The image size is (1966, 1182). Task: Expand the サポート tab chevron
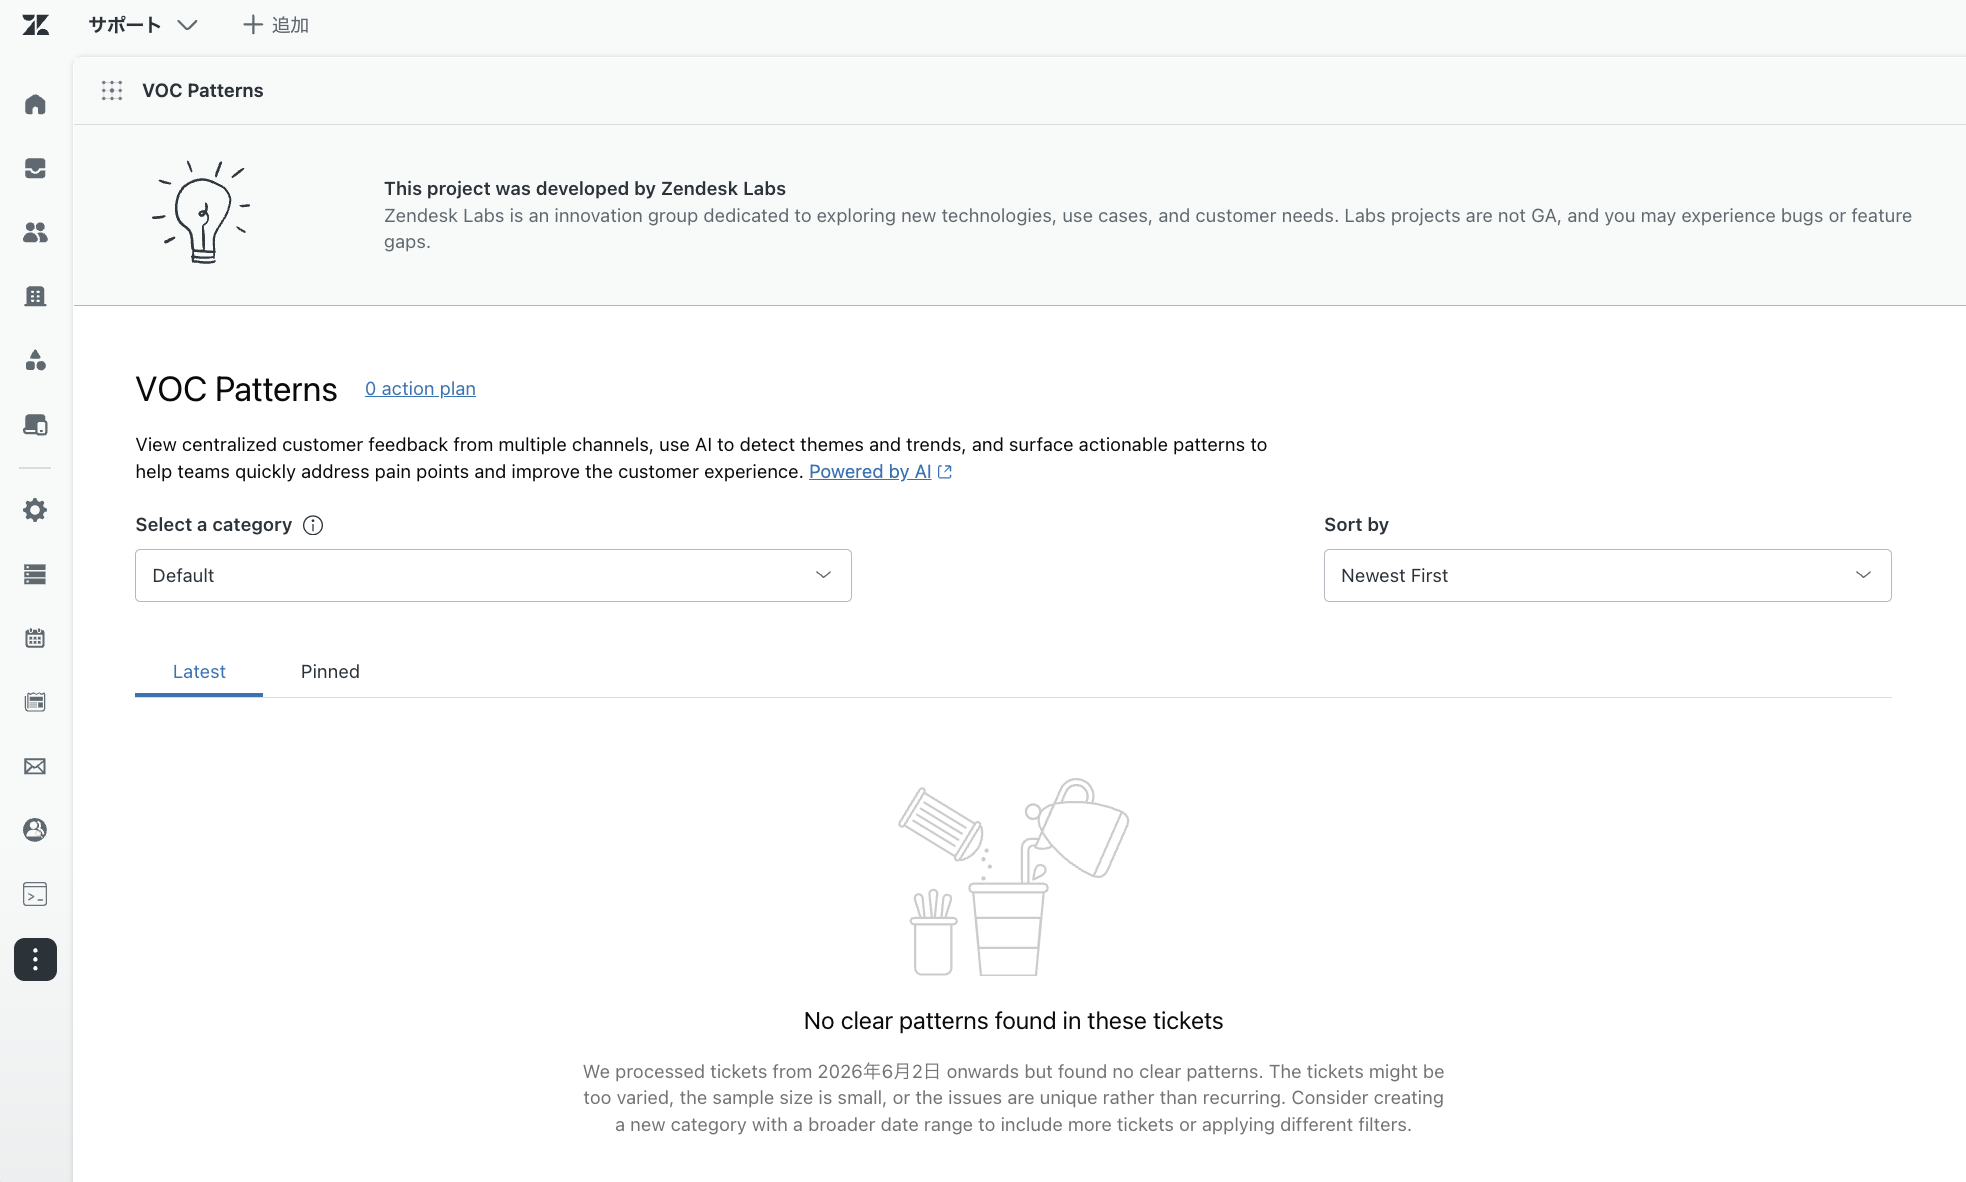(x=187, y=25)
